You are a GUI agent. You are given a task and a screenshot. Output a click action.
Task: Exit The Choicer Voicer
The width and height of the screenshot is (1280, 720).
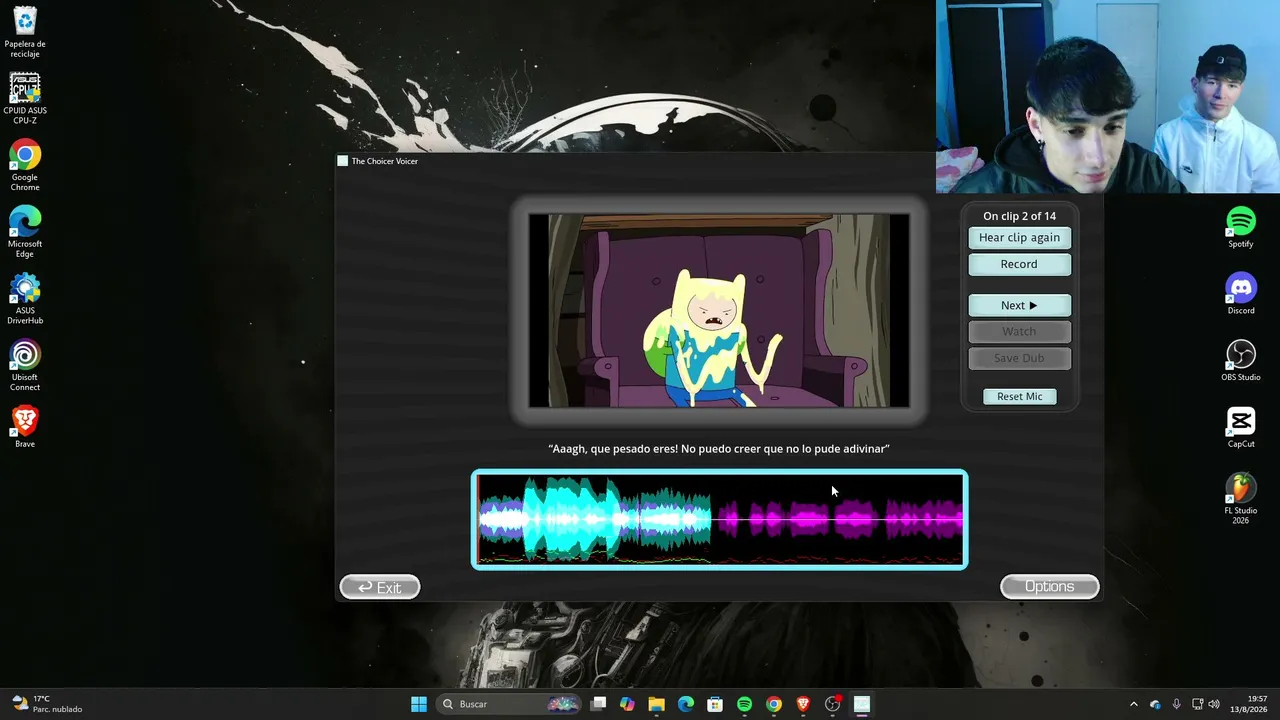[380, 587]
